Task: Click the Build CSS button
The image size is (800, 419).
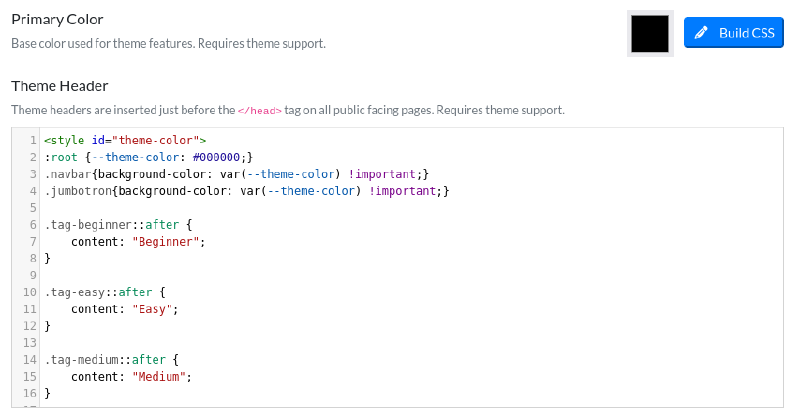Action: (x=733, y=33)
